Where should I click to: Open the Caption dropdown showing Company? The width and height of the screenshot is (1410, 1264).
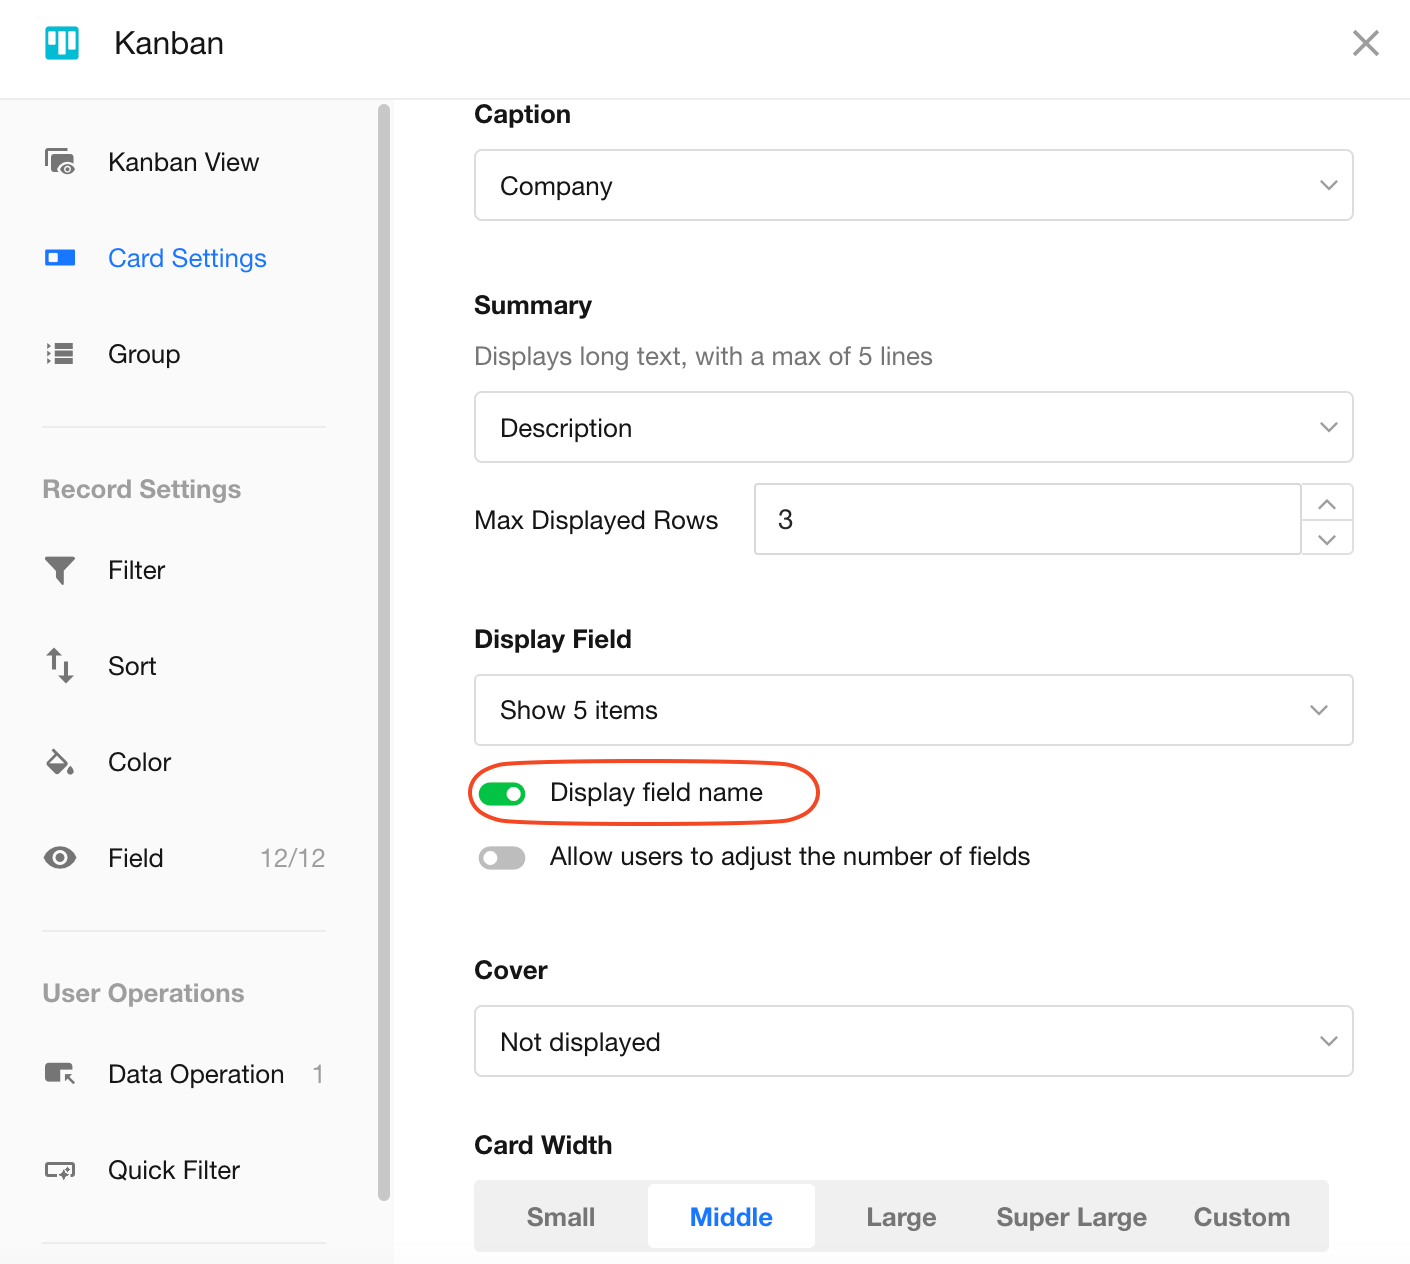point(913,186)
